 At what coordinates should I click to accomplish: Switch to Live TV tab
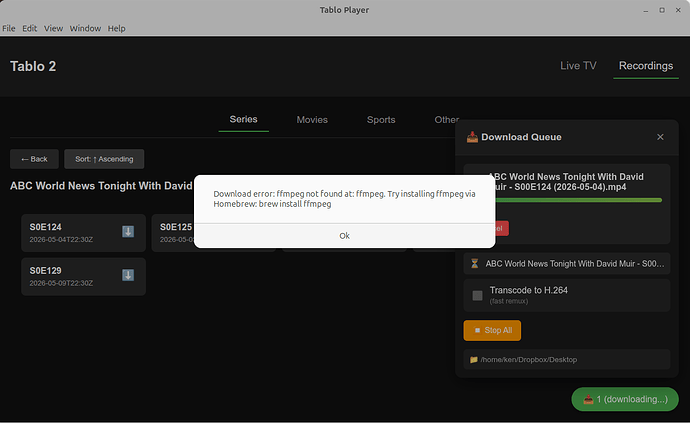coord(578,66)
